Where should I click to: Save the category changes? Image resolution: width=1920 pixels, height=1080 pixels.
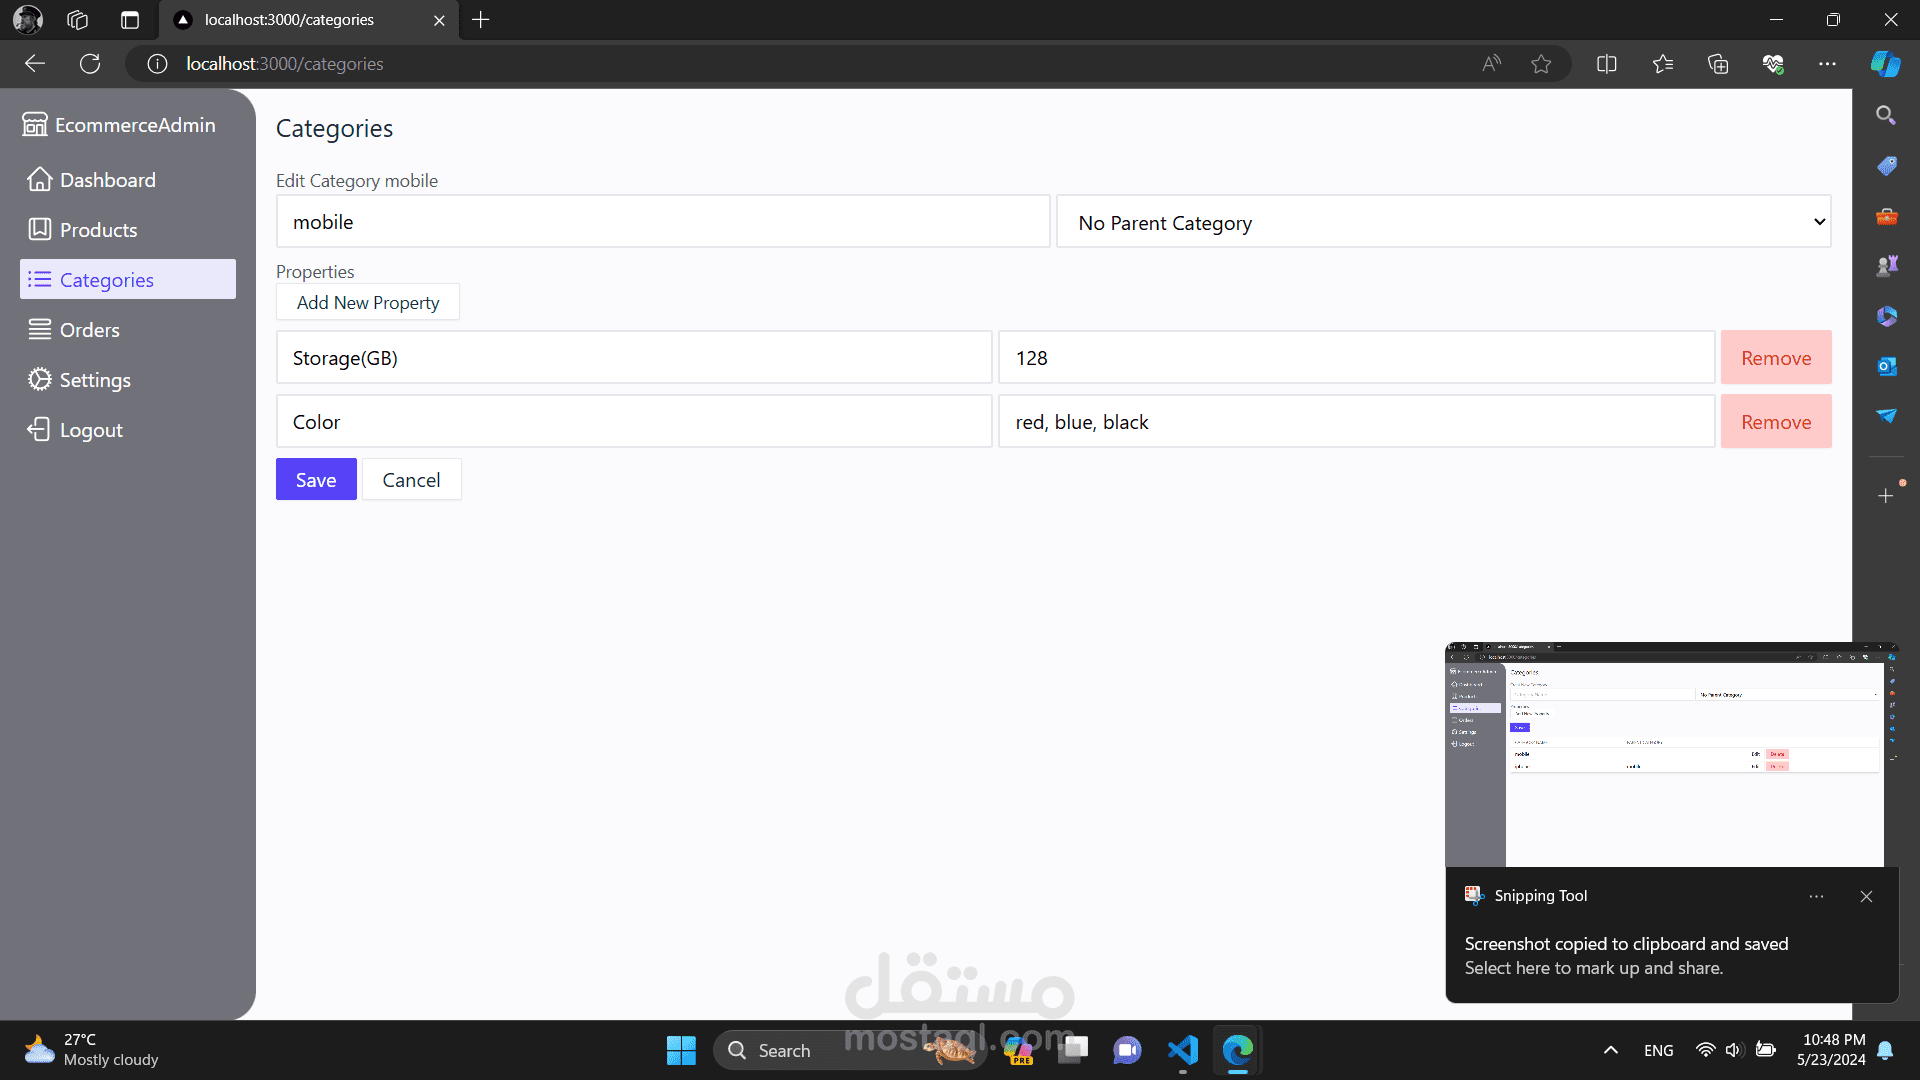tap(316, 480)
